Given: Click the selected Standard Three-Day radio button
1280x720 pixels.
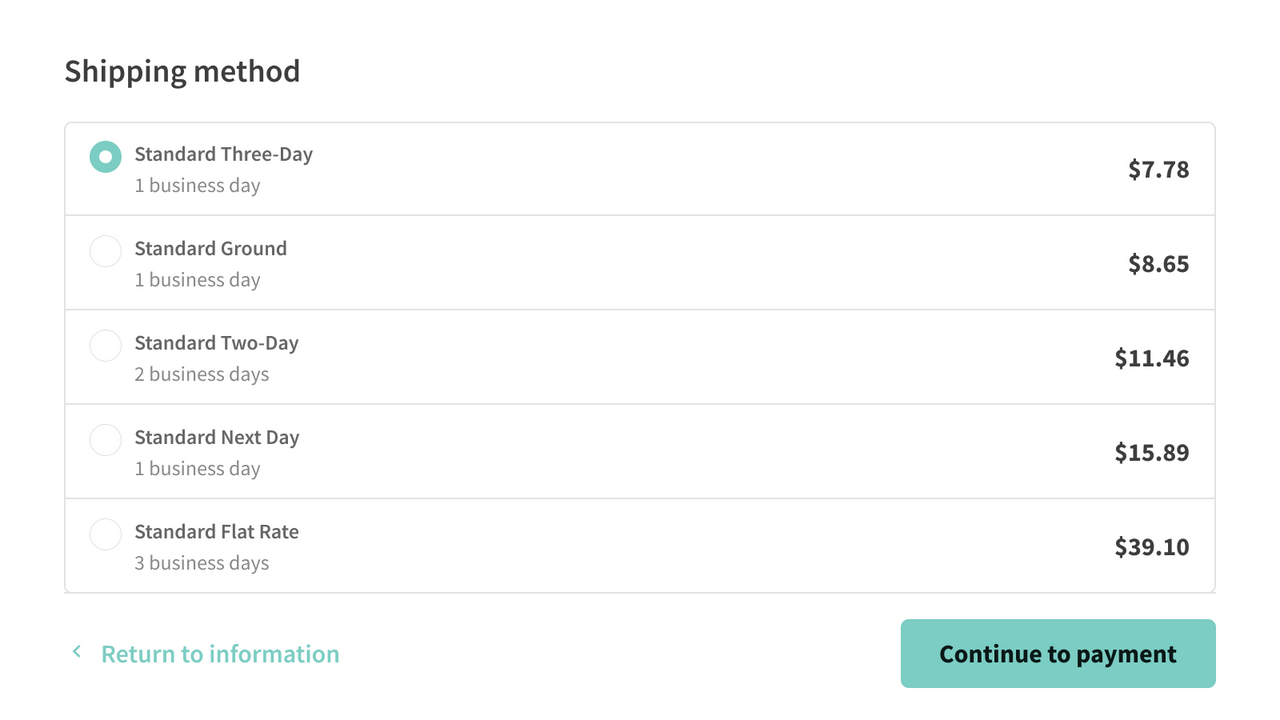Looking at the screenshot, I should [x=105, y=157].
